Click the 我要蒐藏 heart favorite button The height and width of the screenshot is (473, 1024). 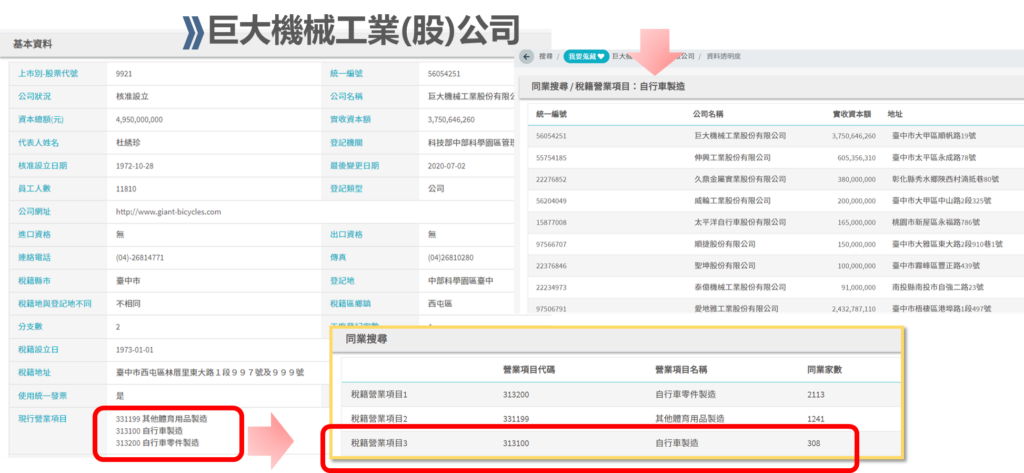tap(586, 57)
